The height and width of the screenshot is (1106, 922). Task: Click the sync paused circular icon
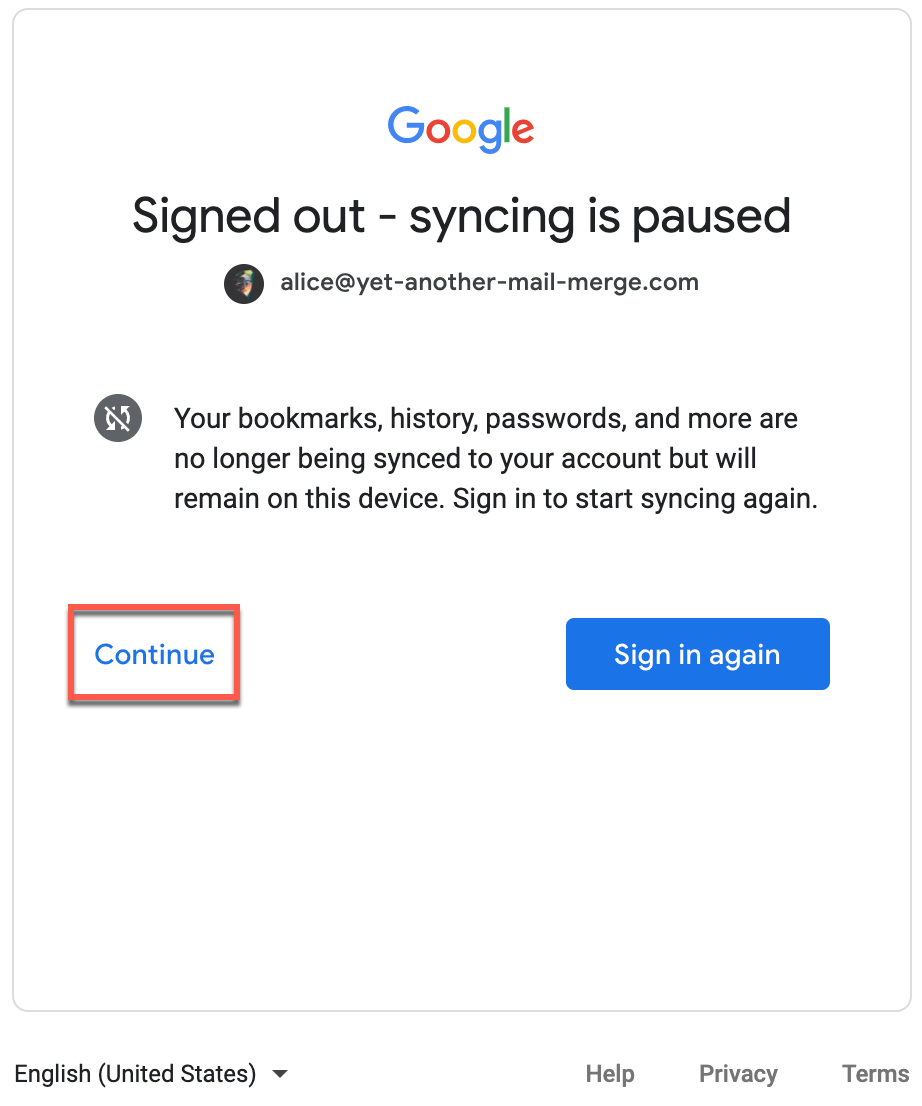118,419
